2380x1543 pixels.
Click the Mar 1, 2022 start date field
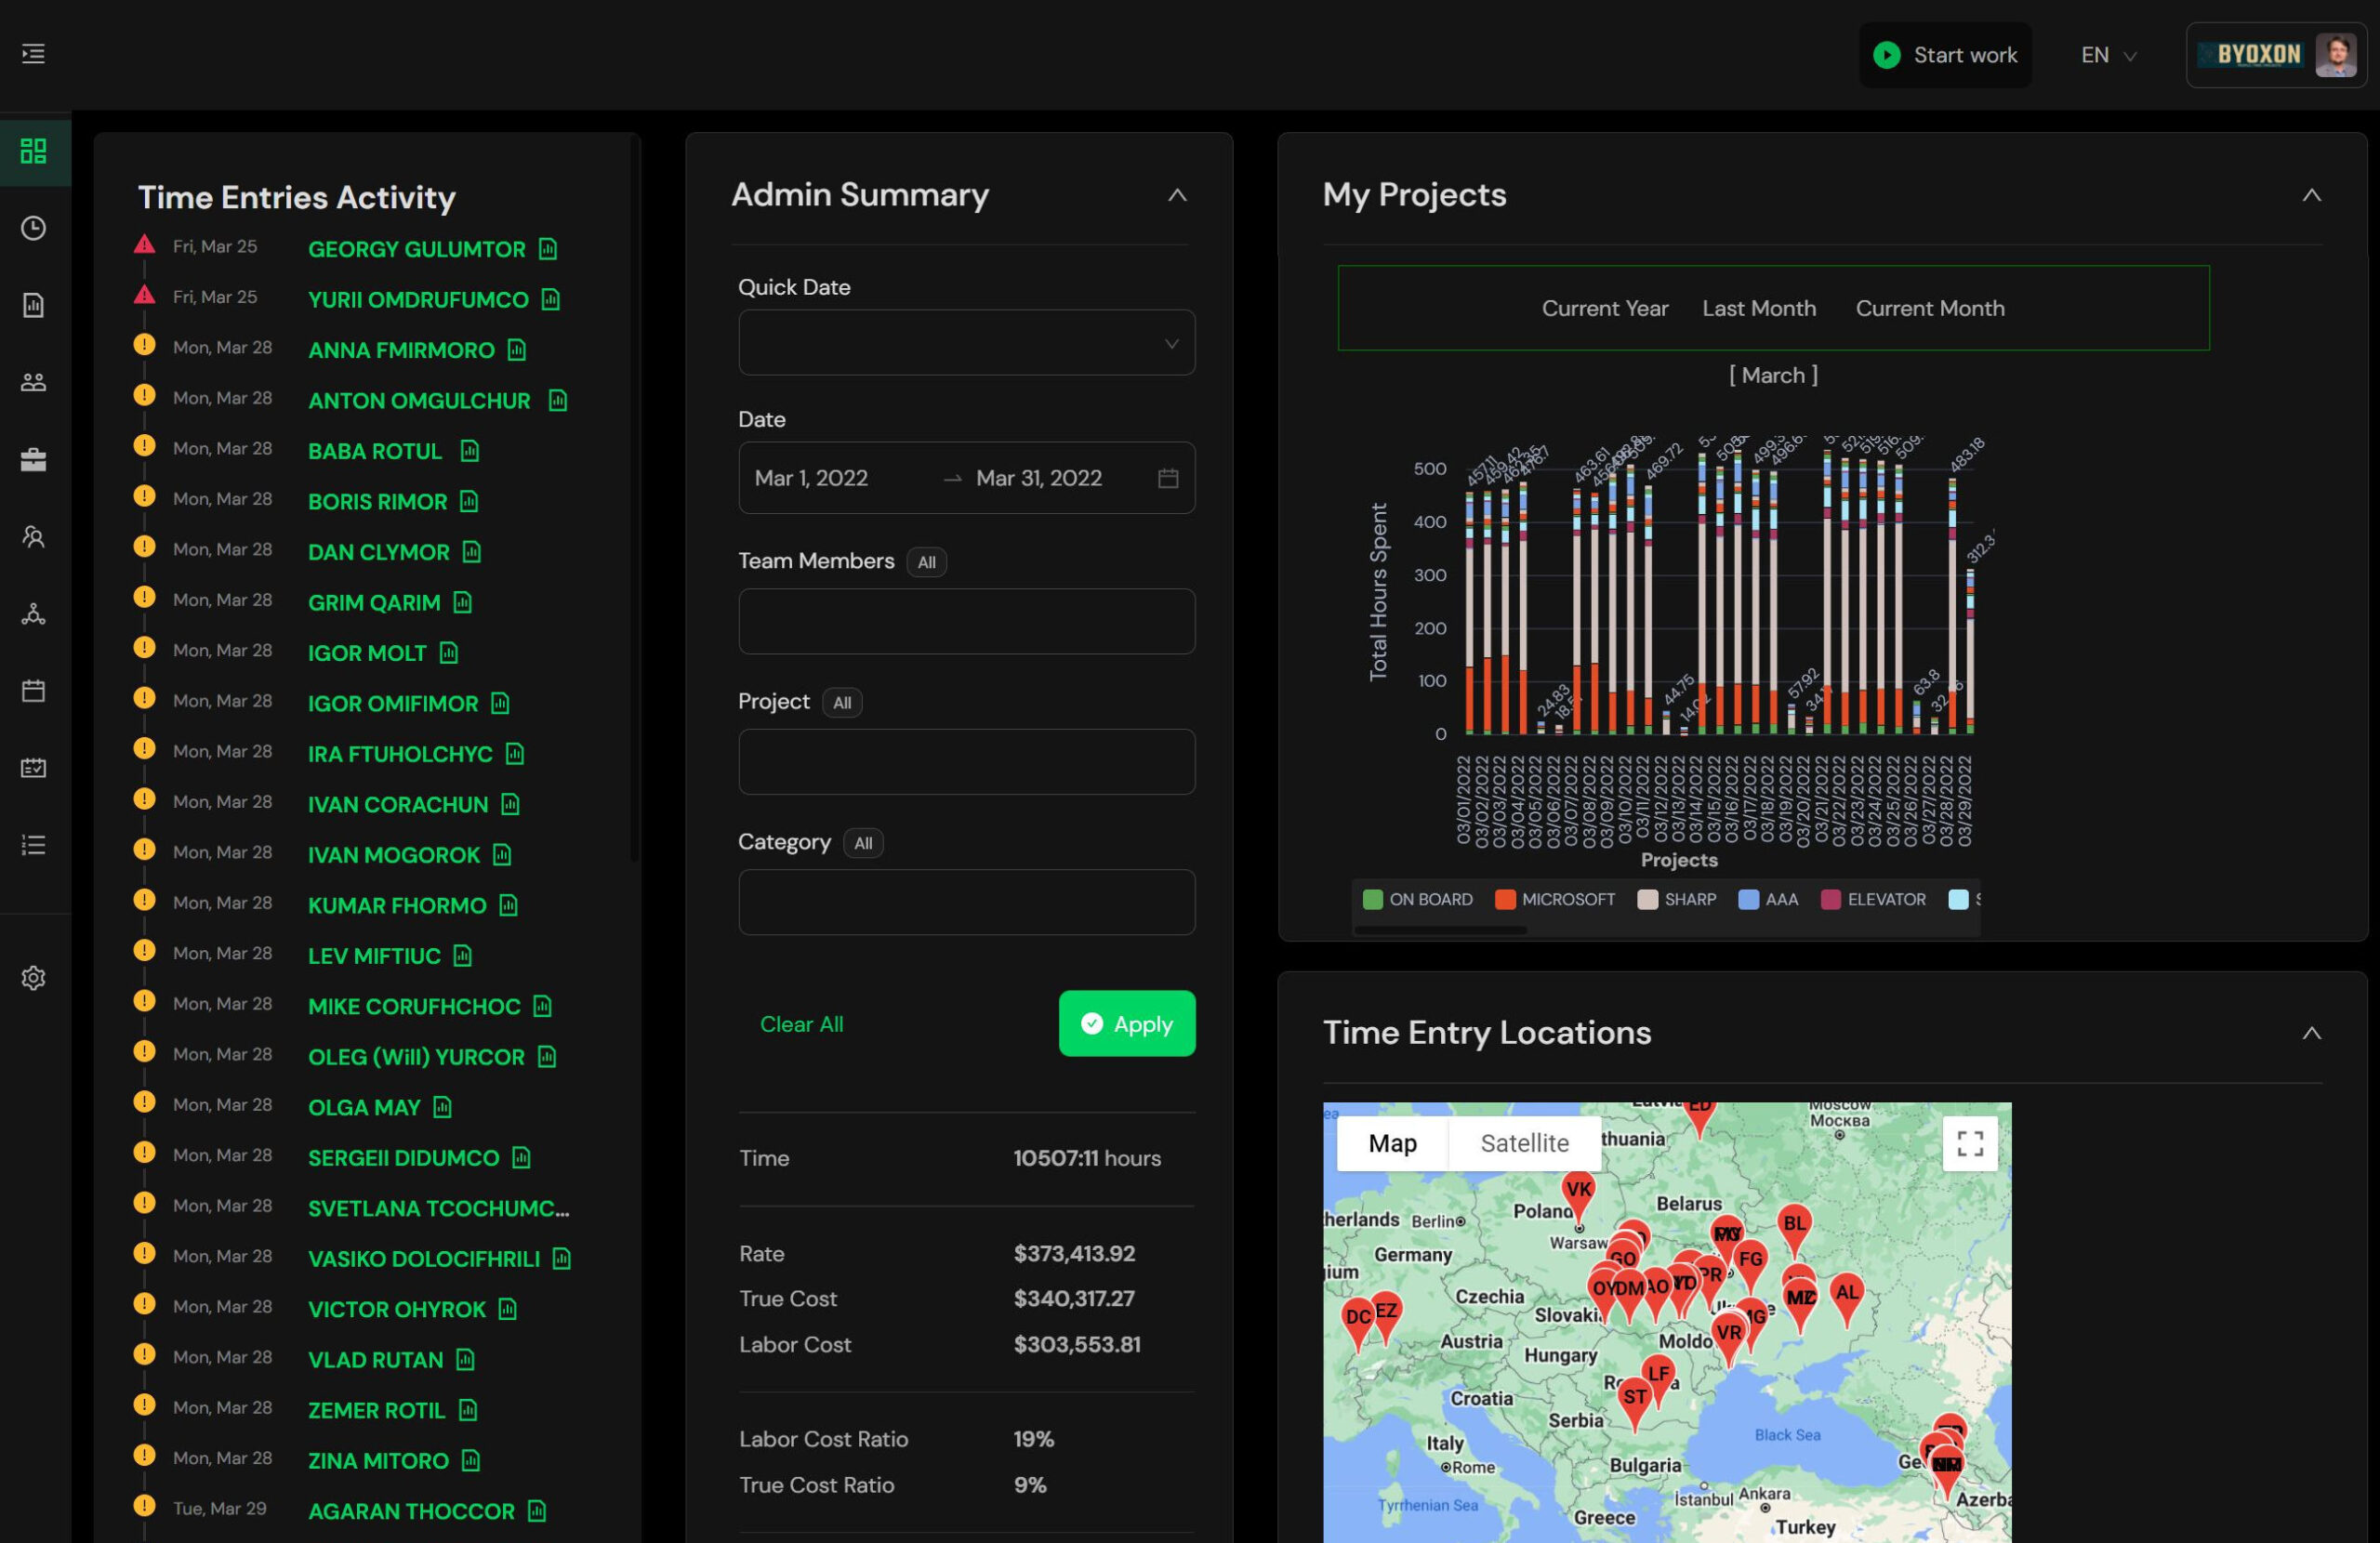pyautogui.click(x=811, y=478)
